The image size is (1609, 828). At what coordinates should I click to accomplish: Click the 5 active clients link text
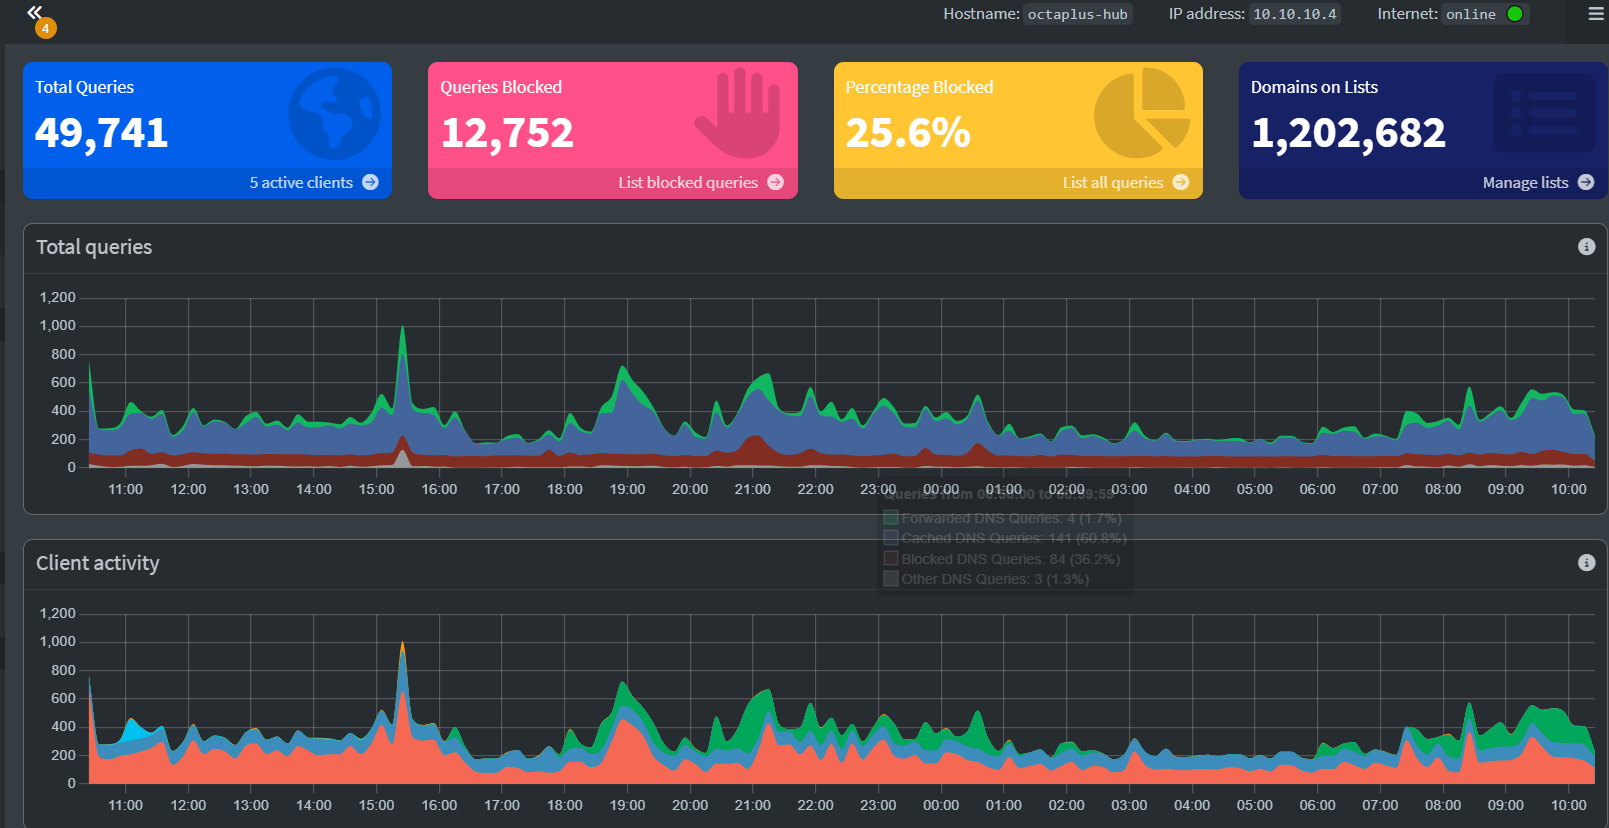pyautogui.click(x=301, y=182)
